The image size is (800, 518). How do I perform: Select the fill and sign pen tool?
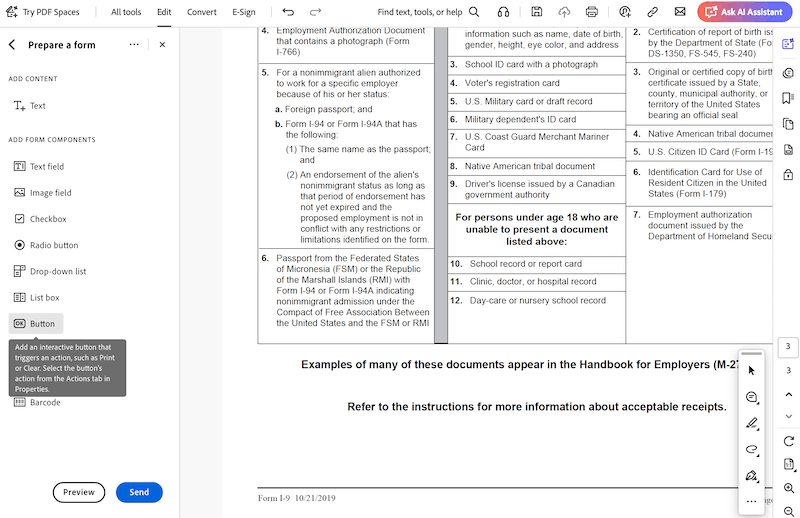[x=751, y=476]
